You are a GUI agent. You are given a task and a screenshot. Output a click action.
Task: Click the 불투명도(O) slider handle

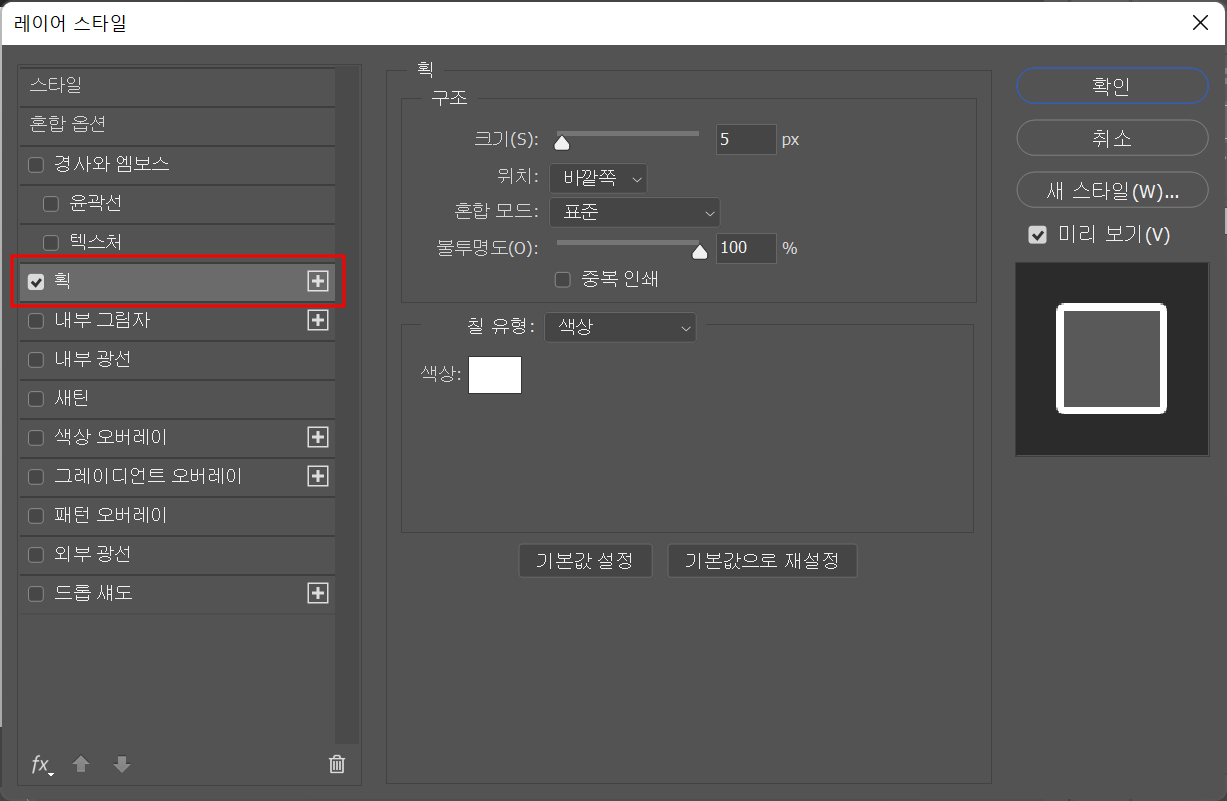click(x=700, y=251)
